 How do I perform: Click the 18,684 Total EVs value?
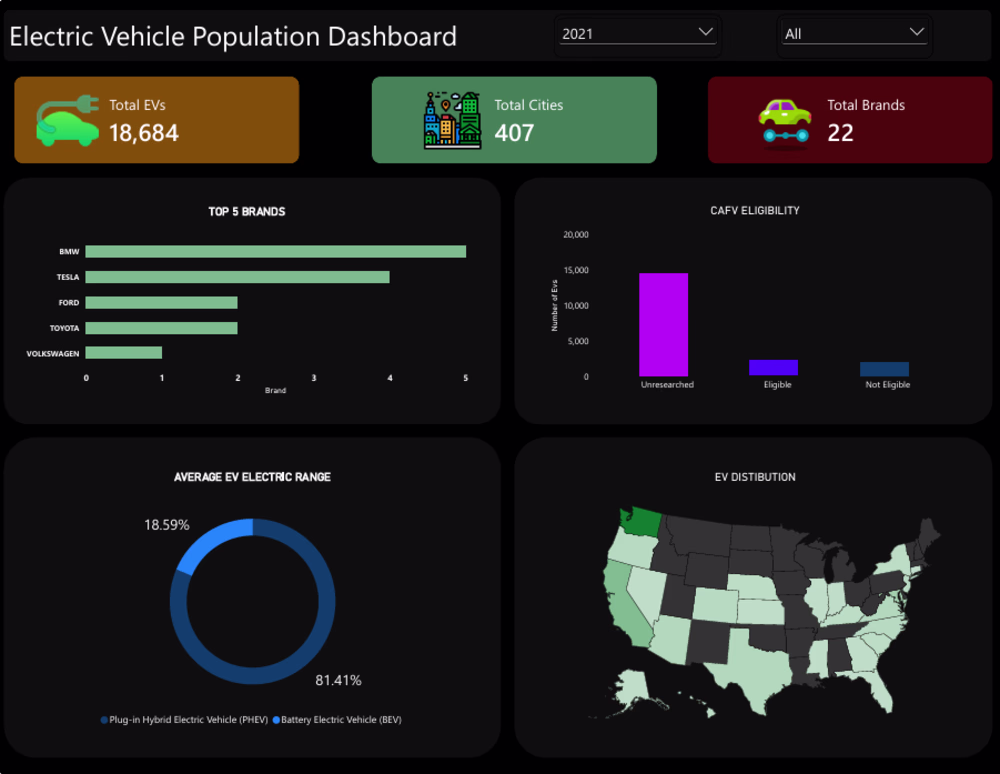(144, 133)
